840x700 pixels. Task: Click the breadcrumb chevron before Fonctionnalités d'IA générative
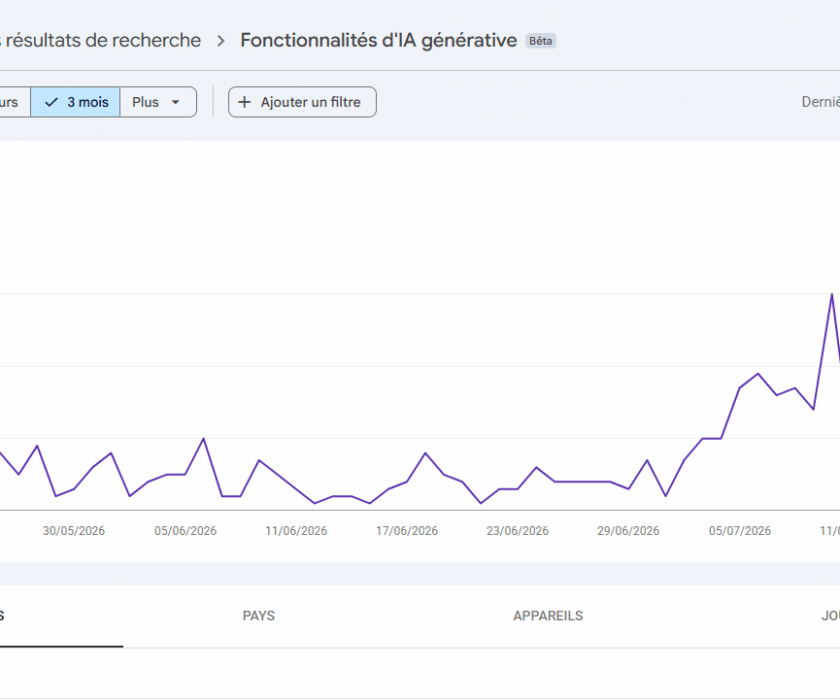tap(221, 41)
